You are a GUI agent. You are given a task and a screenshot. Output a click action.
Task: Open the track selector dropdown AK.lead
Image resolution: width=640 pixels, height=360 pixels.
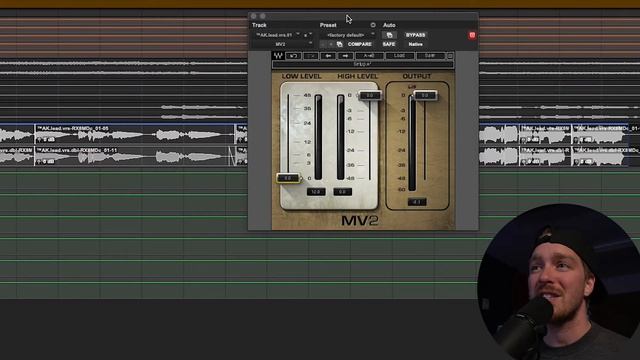[x=278, y=35]
